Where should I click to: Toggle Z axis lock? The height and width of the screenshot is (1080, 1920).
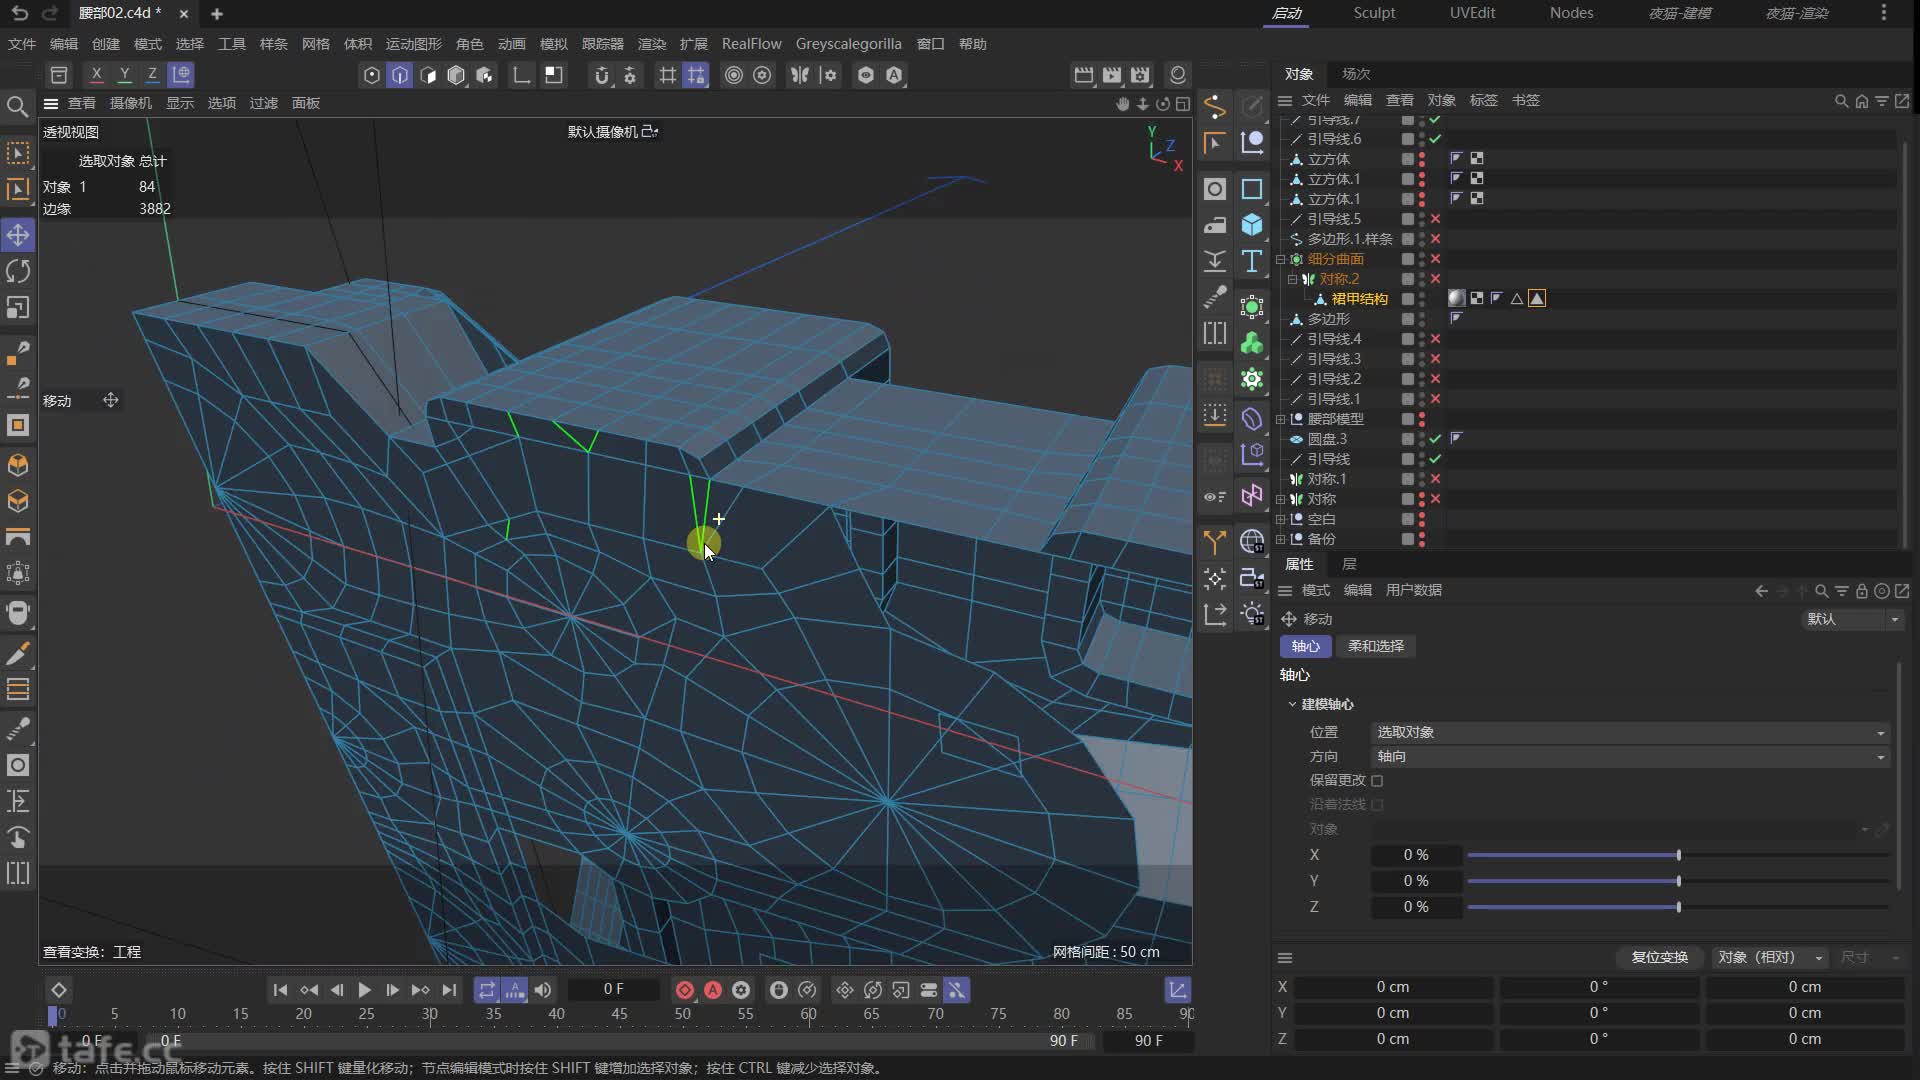pyautogui.click(x=152, y=74)
